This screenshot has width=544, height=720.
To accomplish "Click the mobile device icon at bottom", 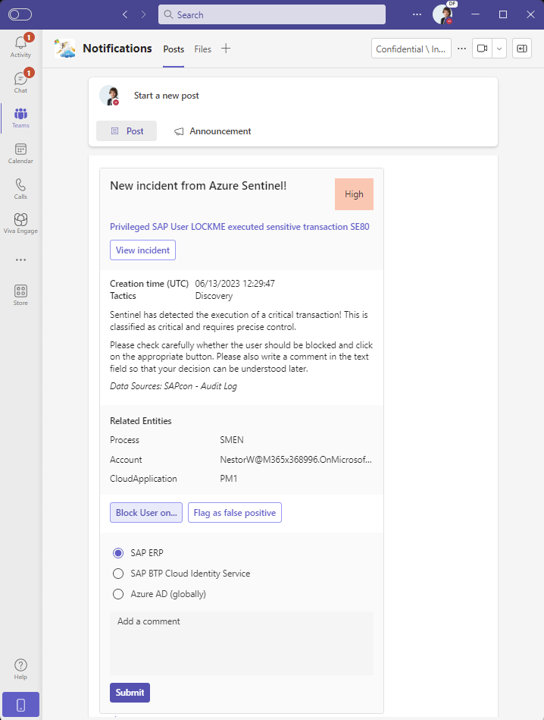I will tap(21, 705).
